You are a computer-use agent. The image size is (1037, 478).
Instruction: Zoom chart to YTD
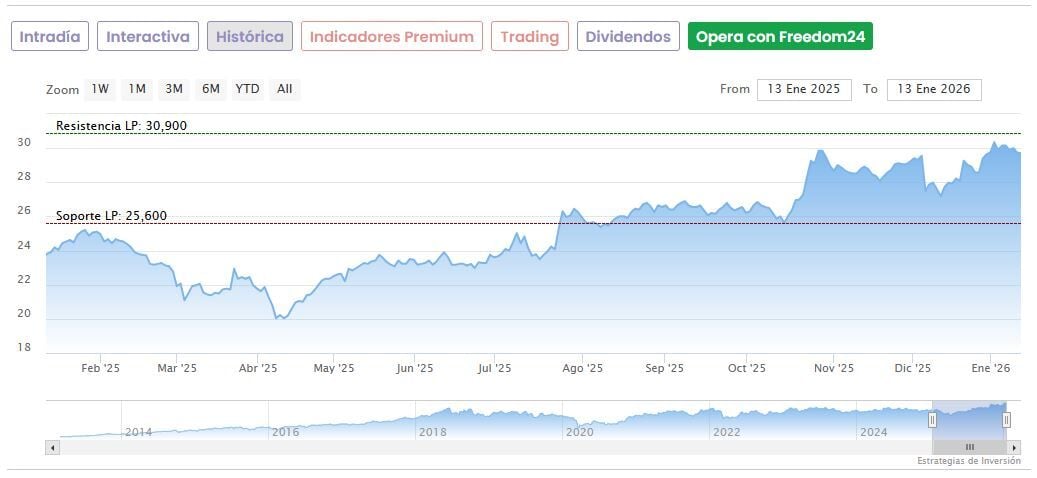(247, 89)
